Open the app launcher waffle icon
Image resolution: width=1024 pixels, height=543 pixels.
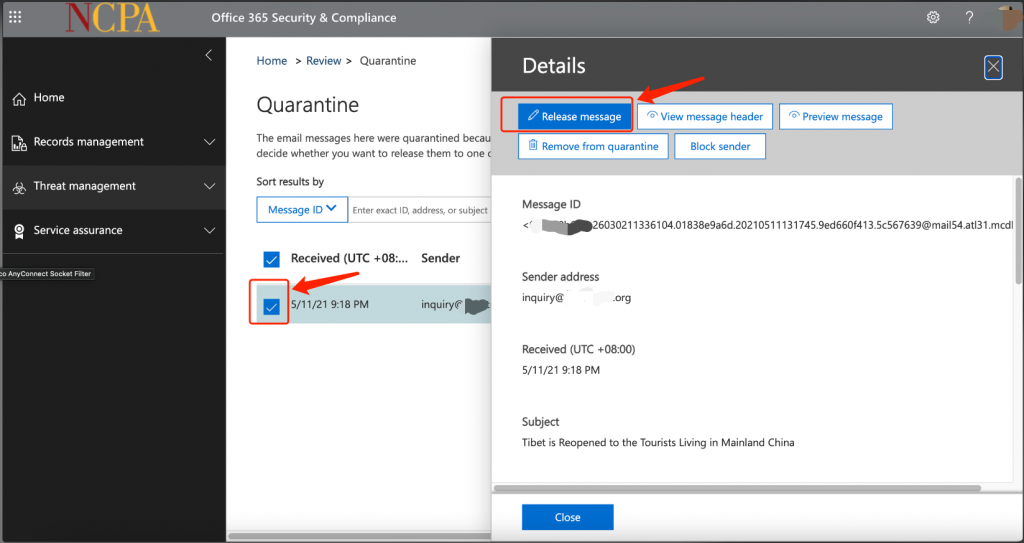(15, 17)
